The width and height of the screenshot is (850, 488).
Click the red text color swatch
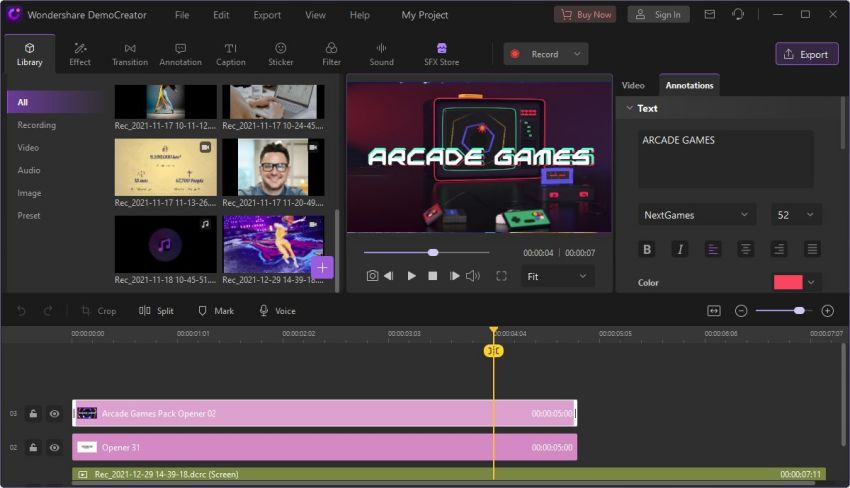pyautogui.click(x=788, y=282)
